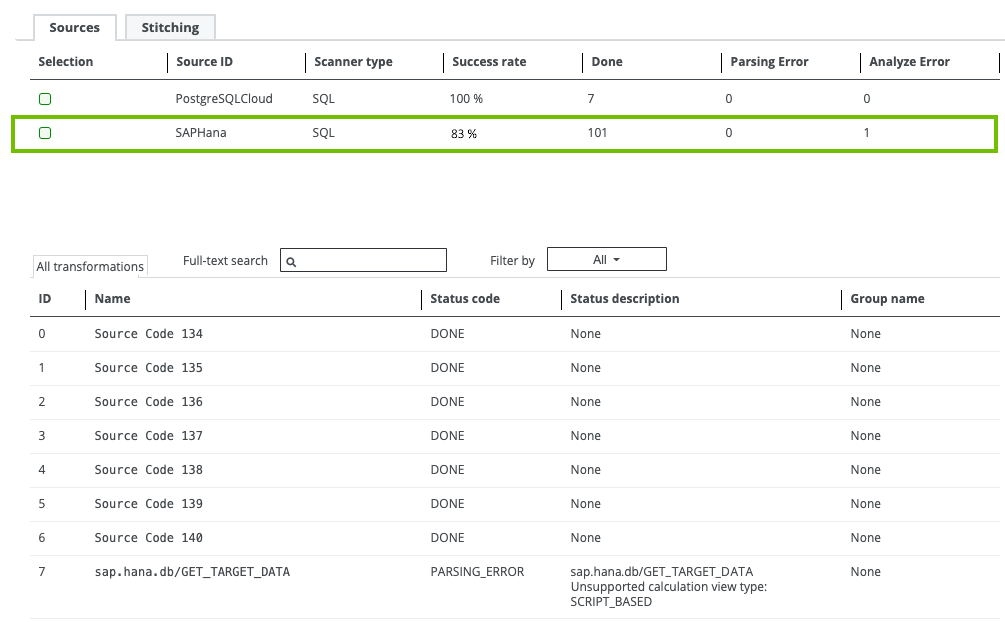Click the Group name column header
Image resolution: width=1005 pixels, height=622 pixels.
pos(887,299)
